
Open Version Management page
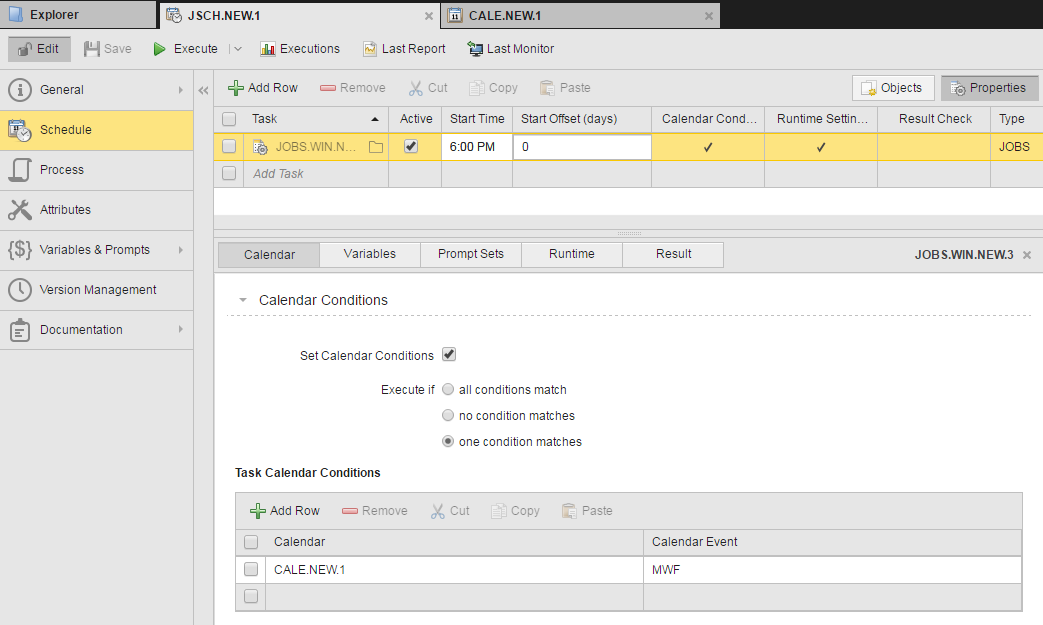coord(96,289)
